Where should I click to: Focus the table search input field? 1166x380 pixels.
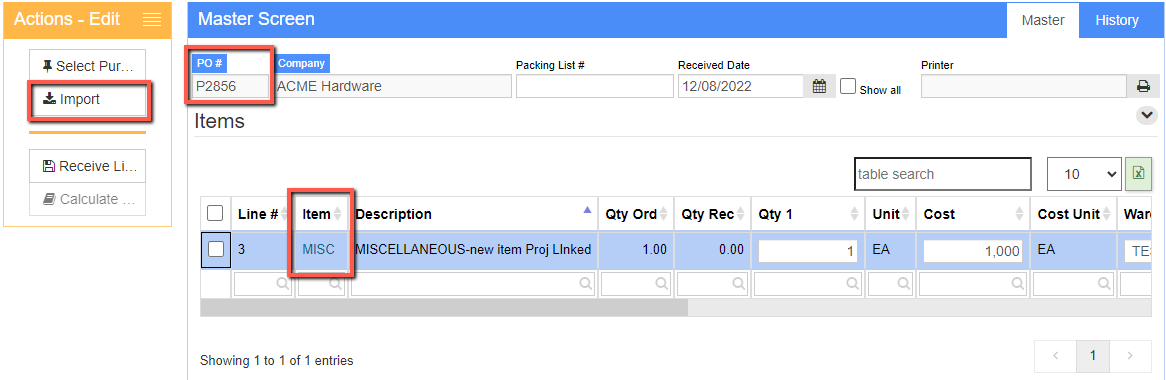(x=942, y=174)
